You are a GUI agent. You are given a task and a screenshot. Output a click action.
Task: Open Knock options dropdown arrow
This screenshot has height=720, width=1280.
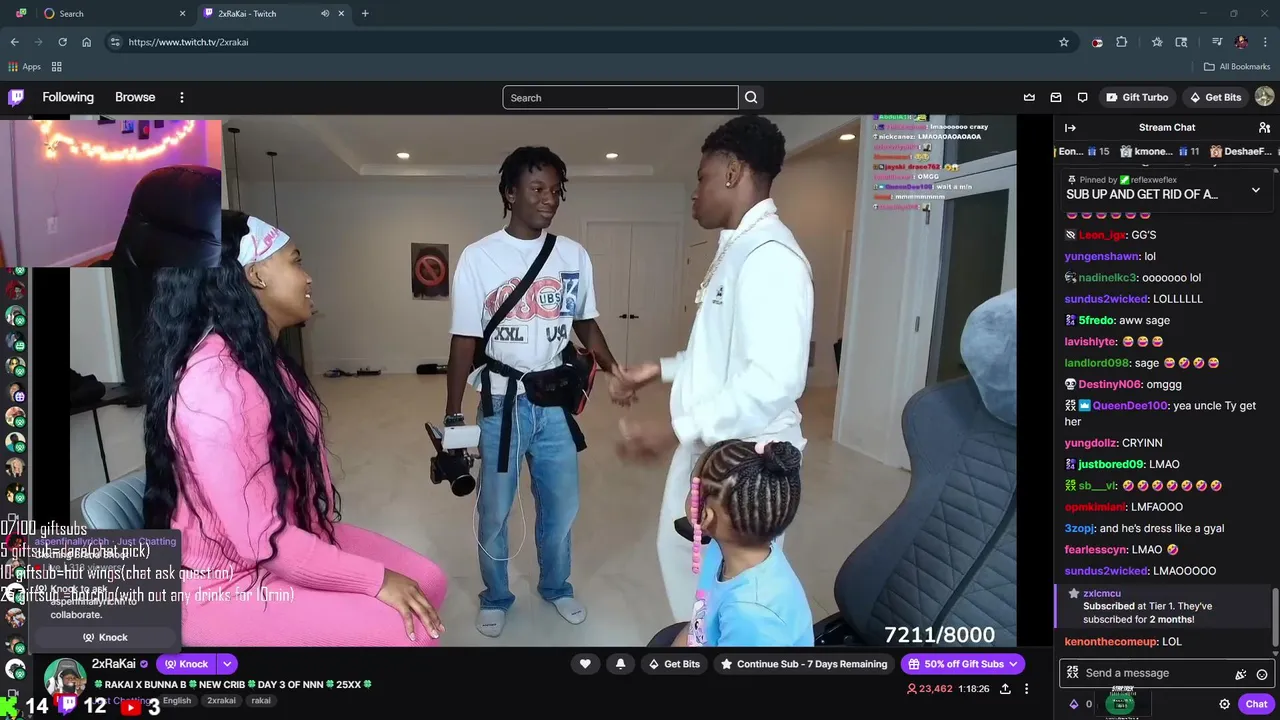click(227, 664)
